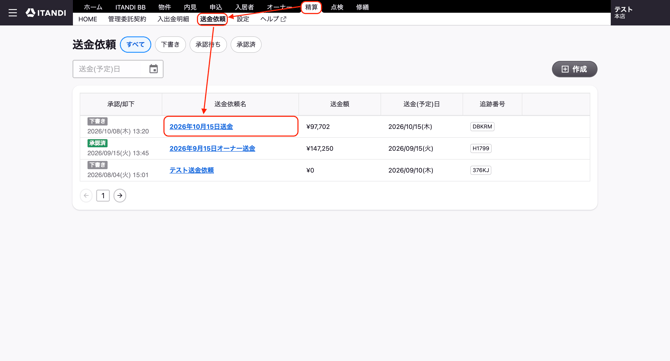Click date 2026/09/10(木)

[411, 170]
